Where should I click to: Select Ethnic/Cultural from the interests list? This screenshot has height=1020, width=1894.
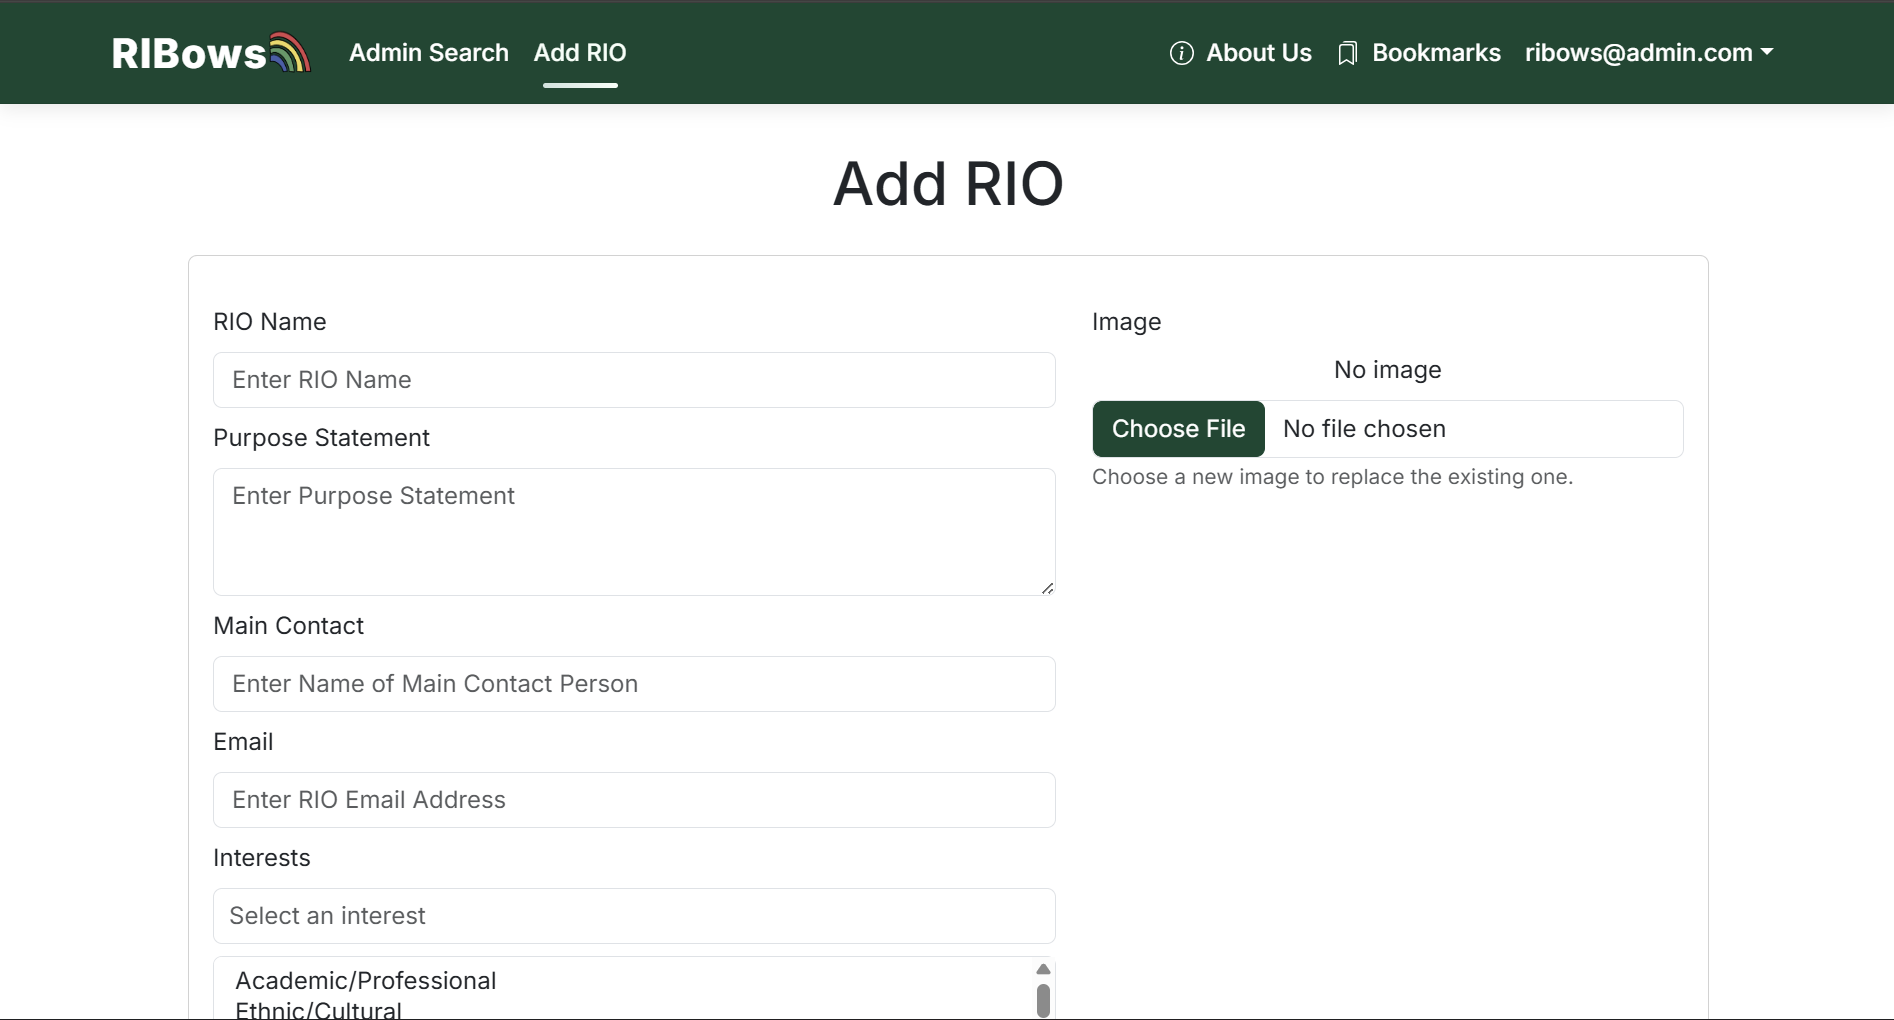(x=318, y=1009)
